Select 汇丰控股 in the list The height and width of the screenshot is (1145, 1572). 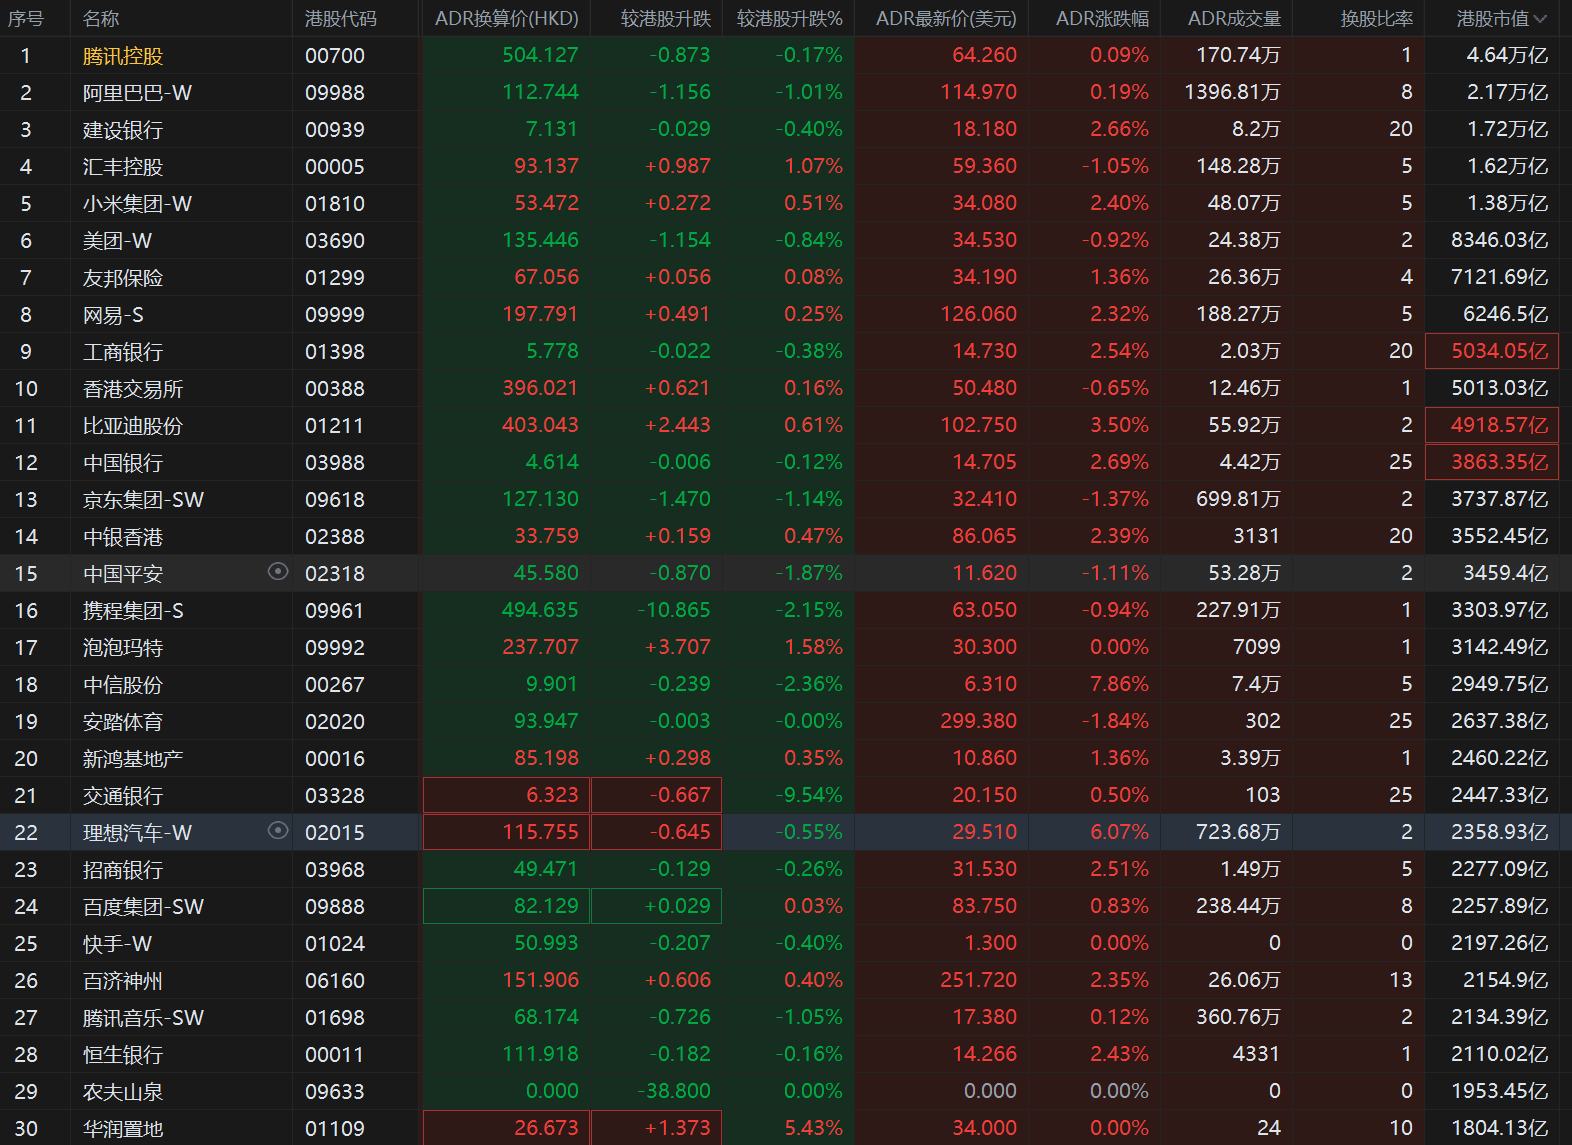click(122, 167)
